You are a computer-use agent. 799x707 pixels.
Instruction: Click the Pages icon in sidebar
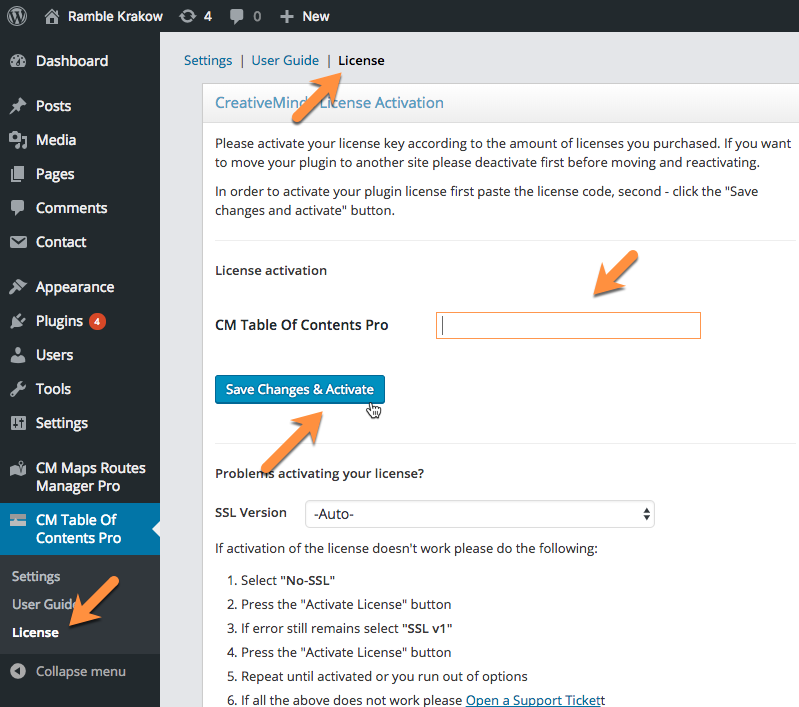(x=18, y=174)
